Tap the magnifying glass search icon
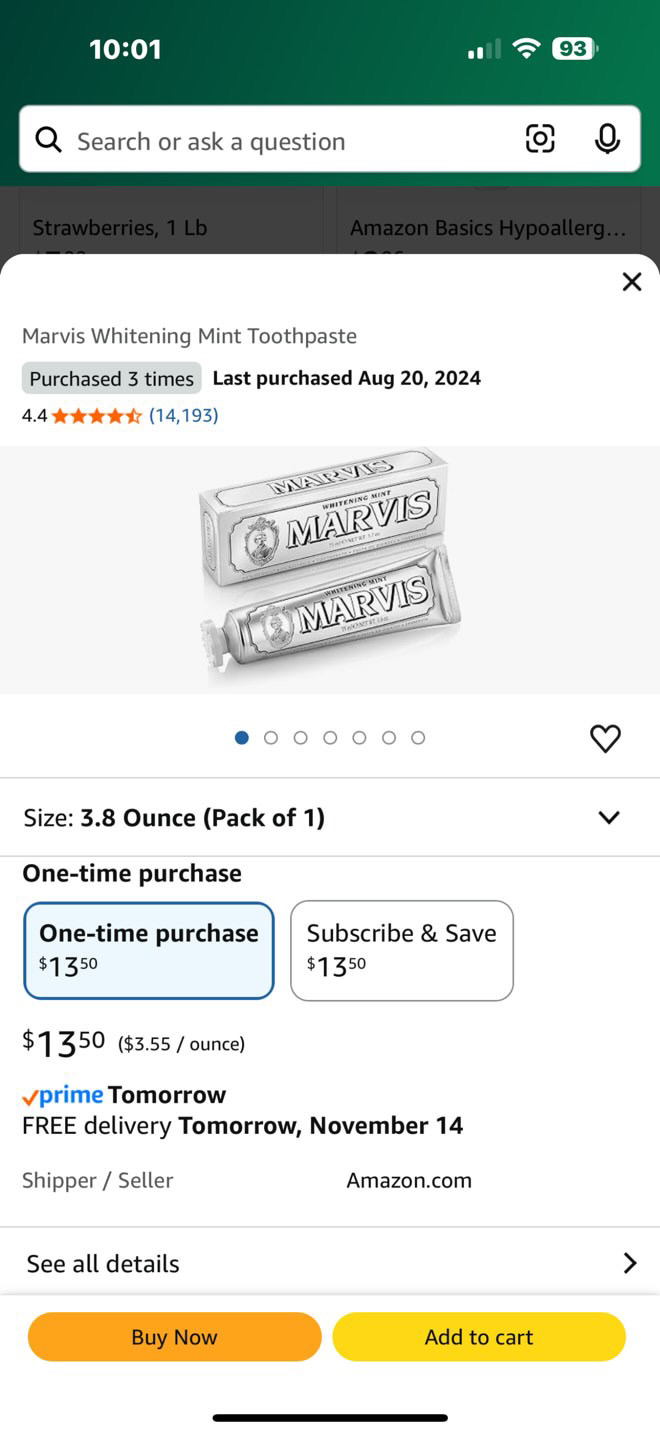Image resolution: width=660 pixels, height=1434 pixels. click(x=48, y=140)
